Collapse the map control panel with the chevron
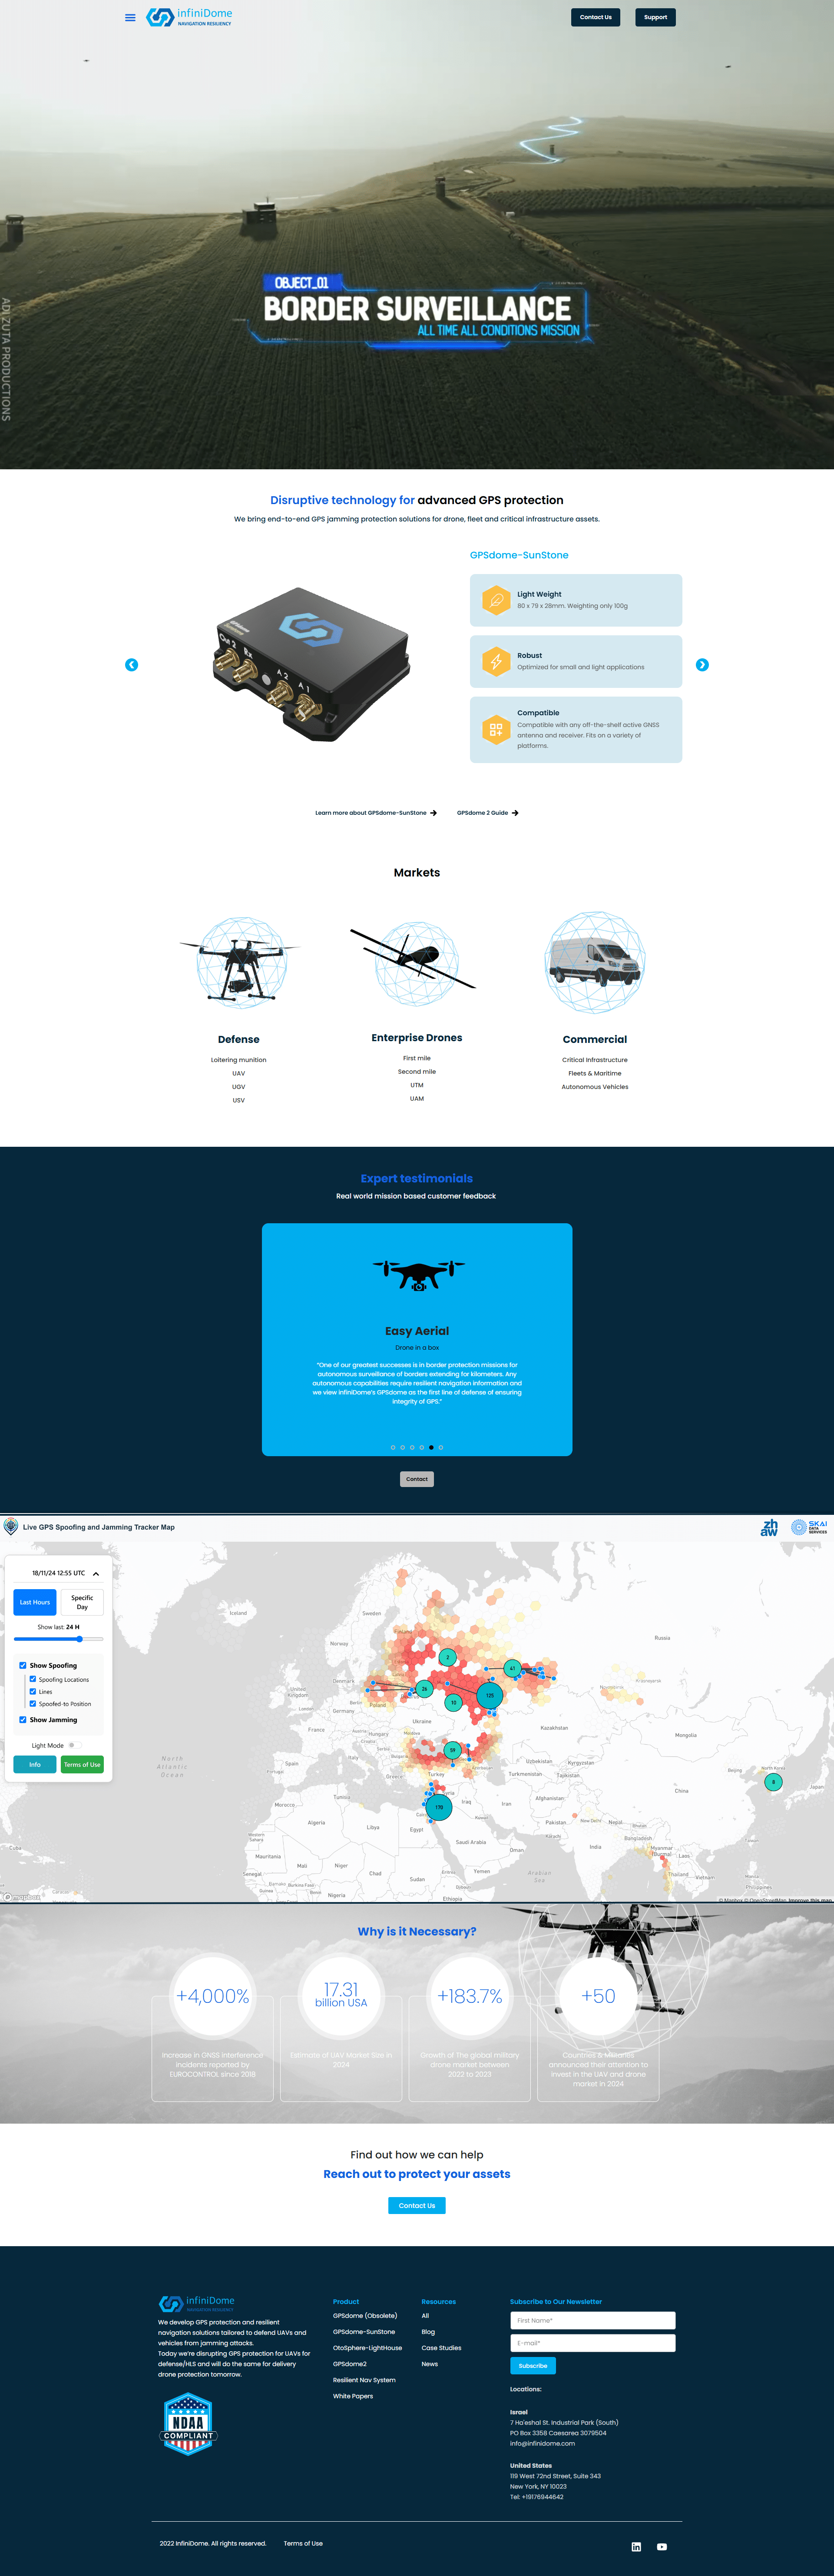 coord(96,1574)
